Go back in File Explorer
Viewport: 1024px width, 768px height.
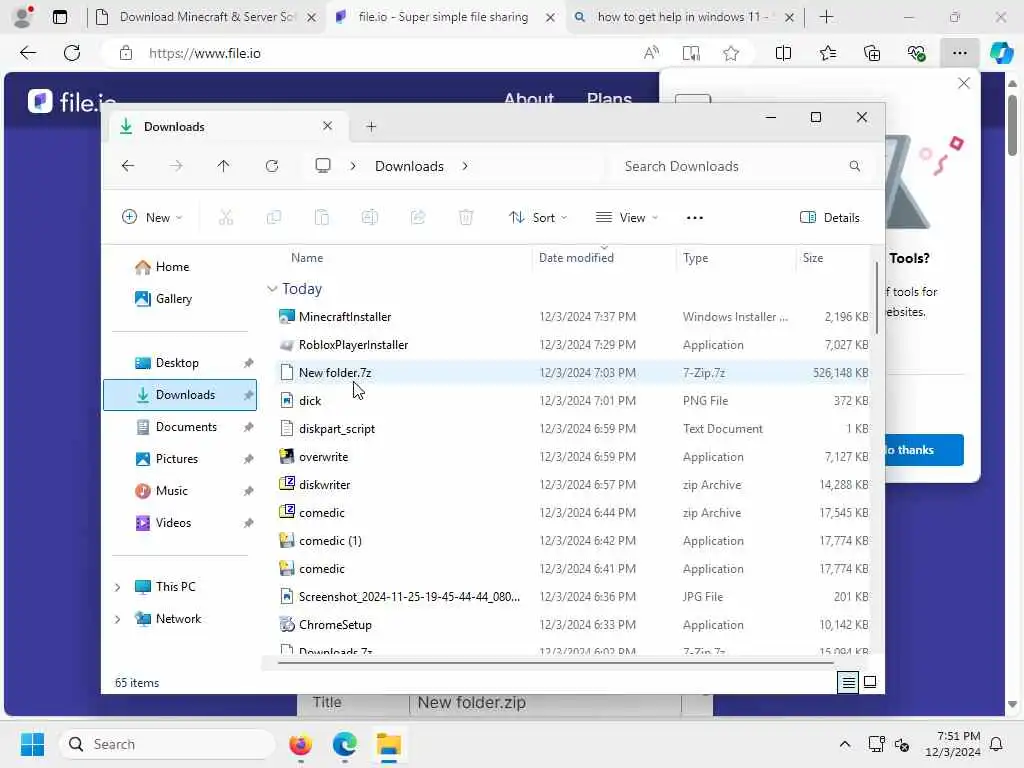coord(128,166)
